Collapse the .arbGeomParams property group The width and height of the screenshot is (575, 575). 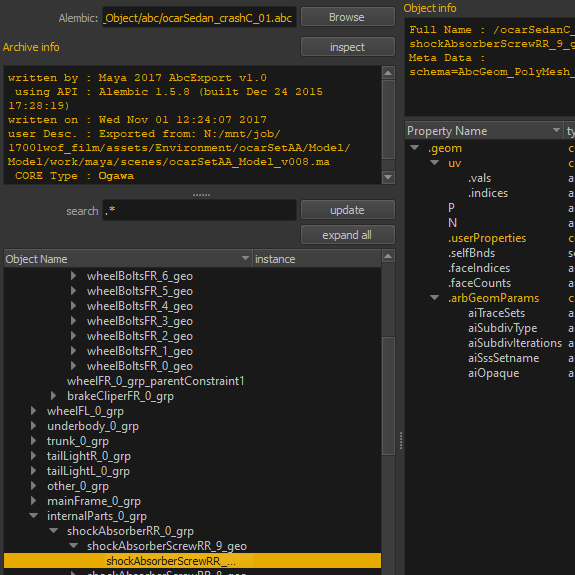[x=435, y=297]
